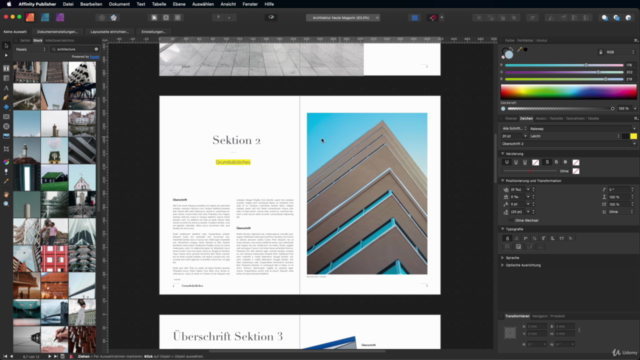Toggle all caps 'TT' in Typografie
640x360 pixels.
click(x=562, y=238)
